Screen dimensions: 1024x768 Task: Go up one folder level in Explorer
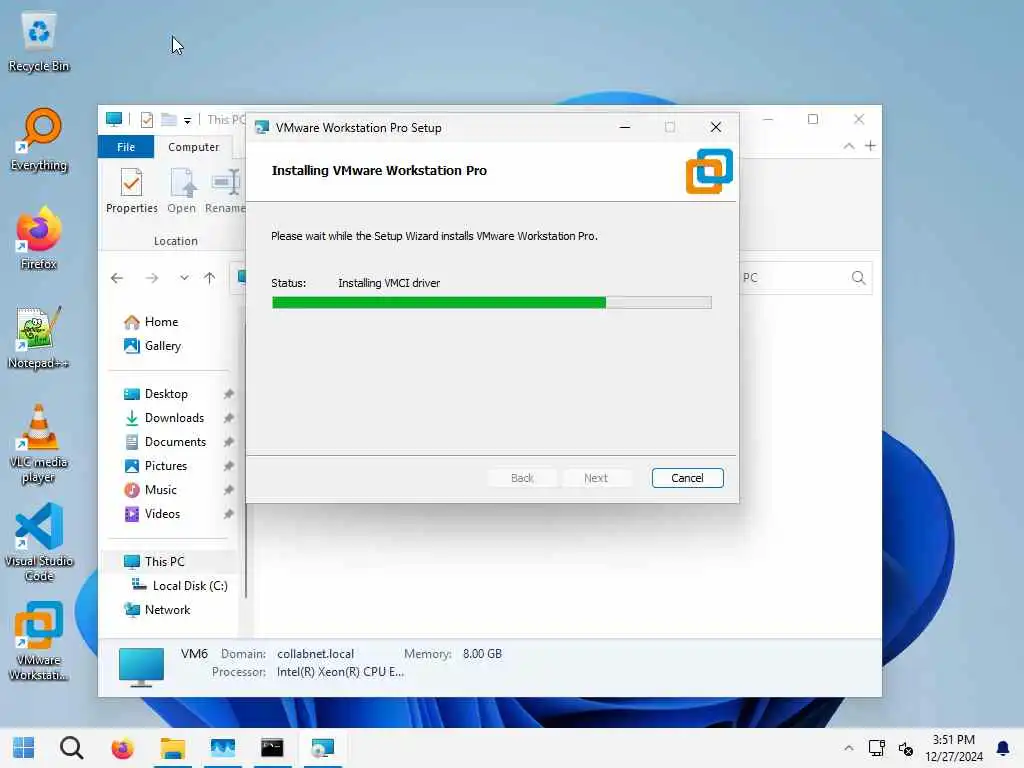[x=210, y=278]
